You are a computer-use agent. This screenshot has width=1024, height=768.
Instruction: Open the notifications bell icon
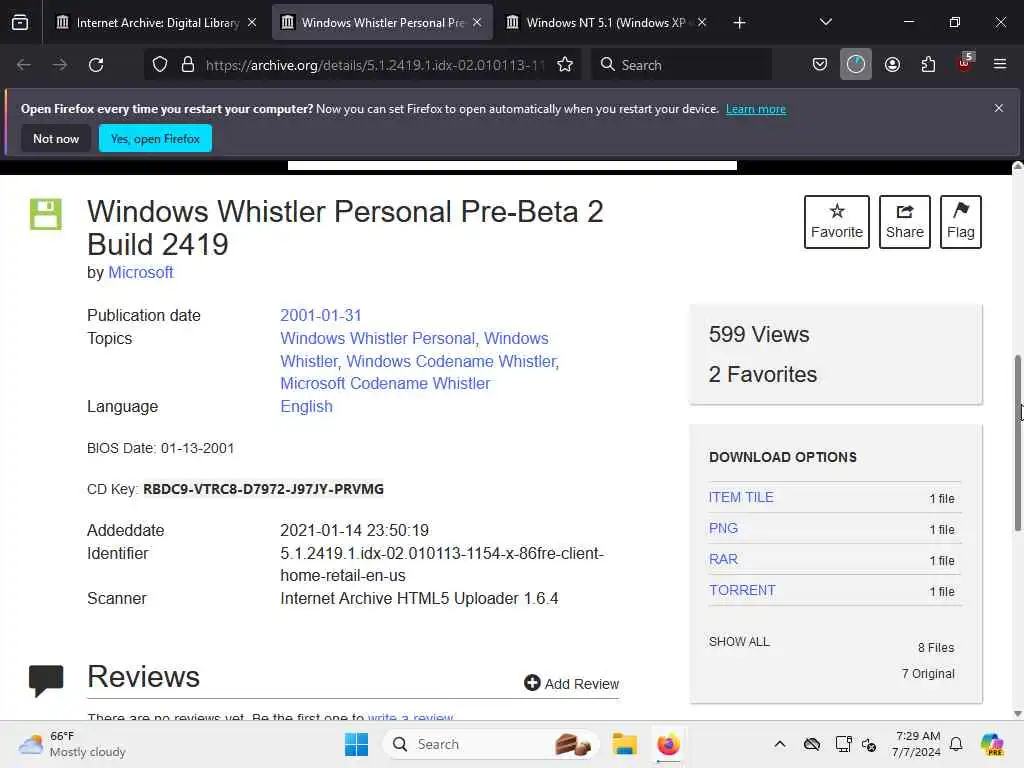point(956,744)
